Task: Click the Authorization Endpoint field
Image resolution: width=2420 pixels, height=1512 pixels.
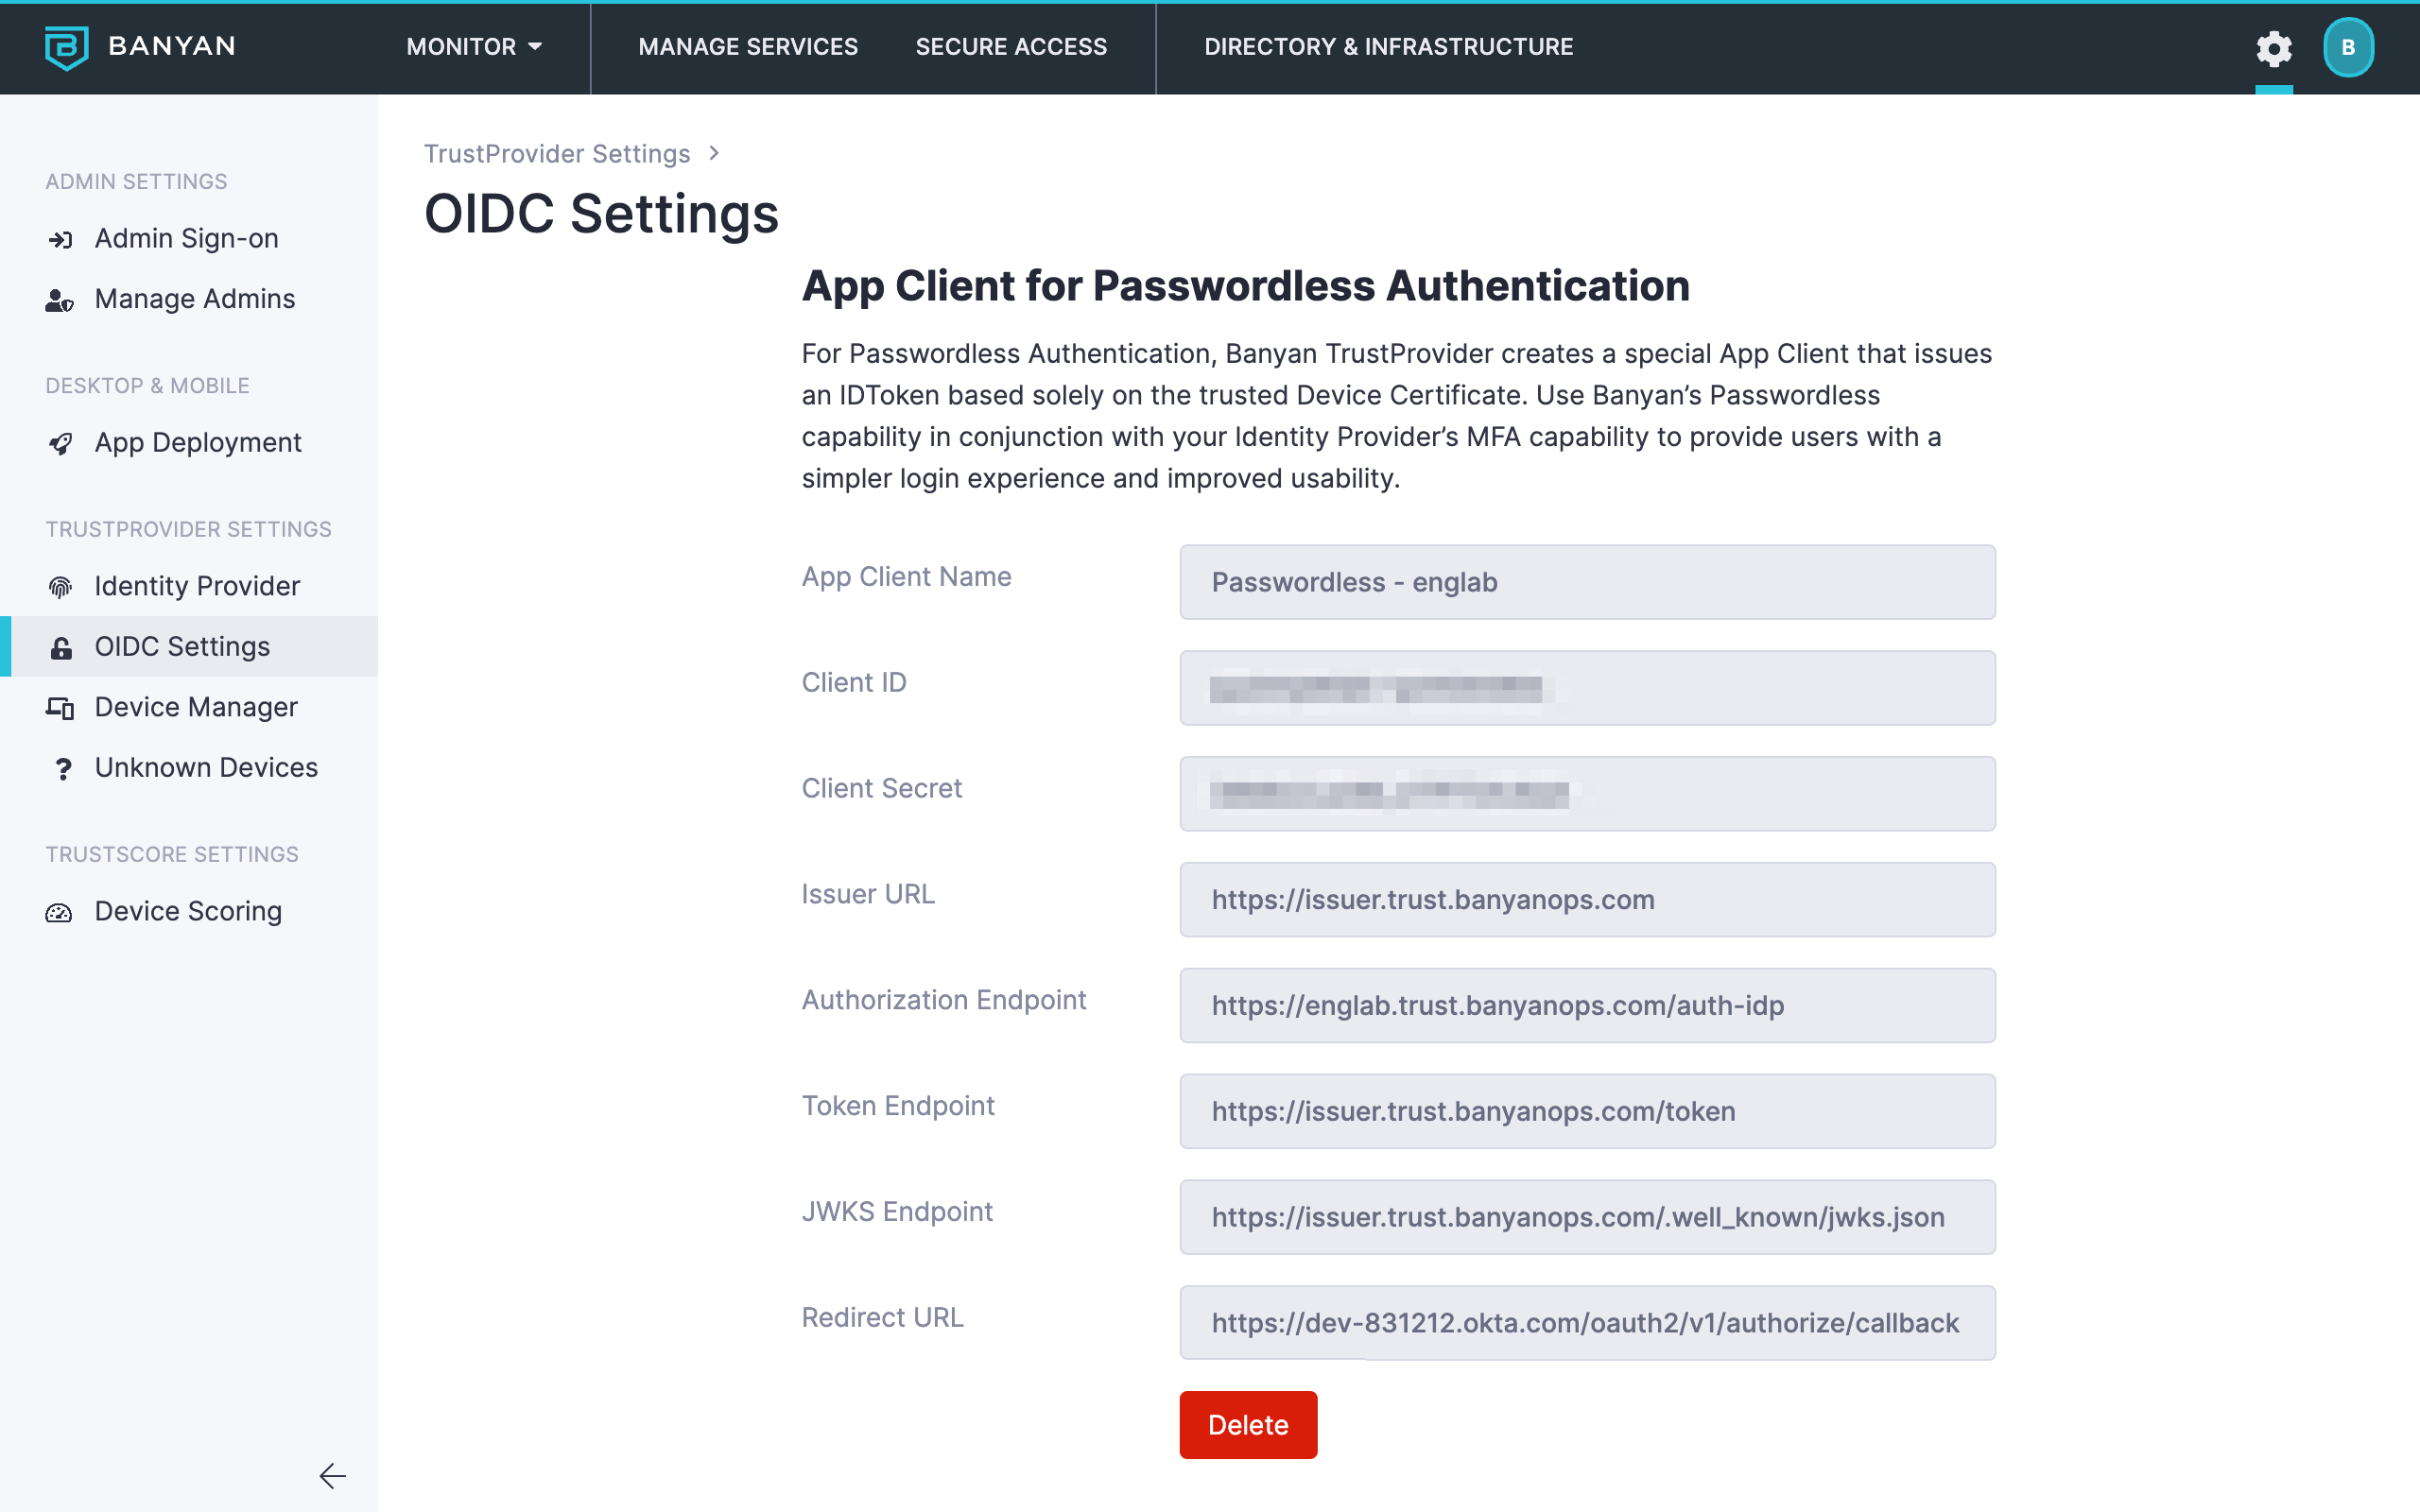Action: 1587,1006
